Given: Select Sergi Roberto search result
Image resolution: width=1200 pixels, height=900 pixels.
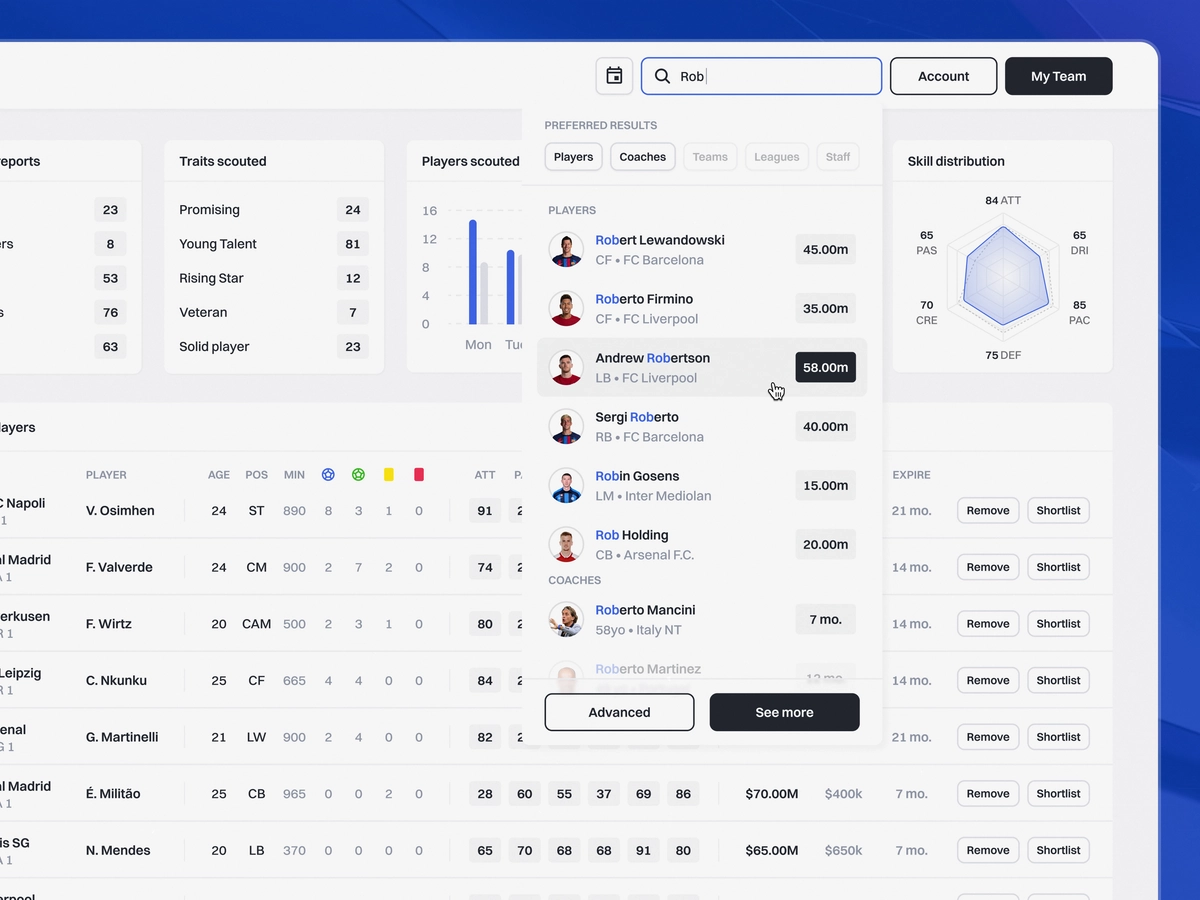Looking at the screenshot, I should pyautogui.click(x=702, y=427).
